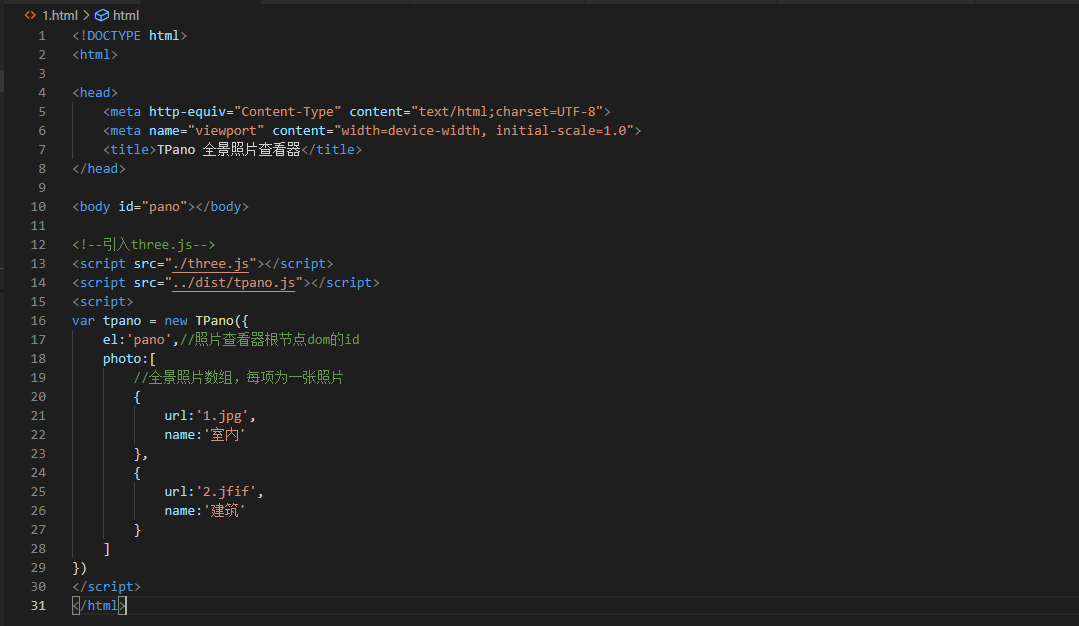Click line number 31 in the gutter
Viewport: 1079px width, 626px height.
[x=39, y=606]
